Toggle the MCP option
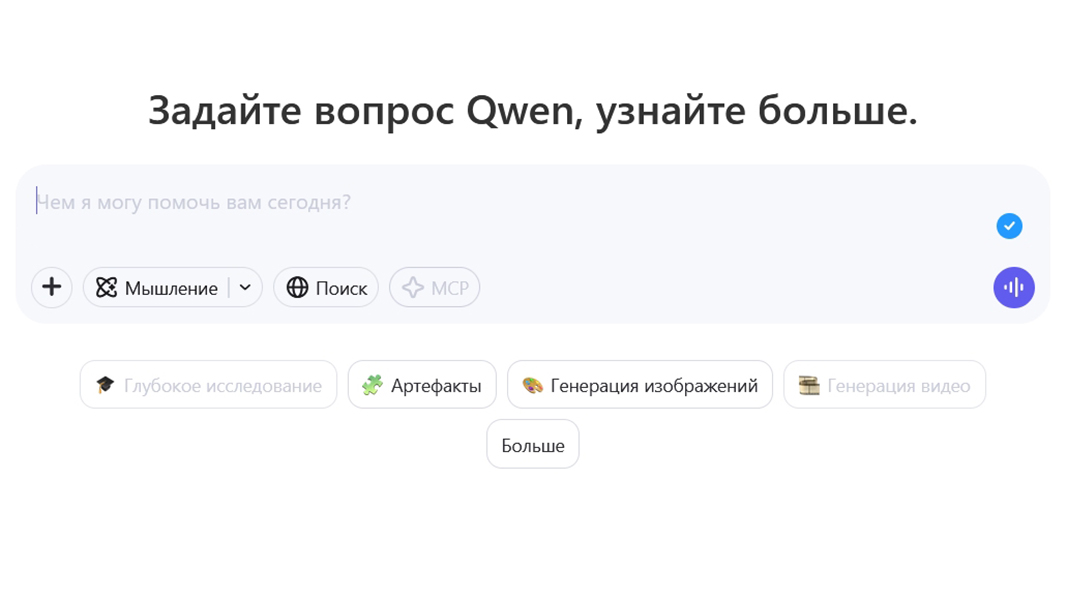The width and height of the screenshot is (1067, 600). point(434,287)
